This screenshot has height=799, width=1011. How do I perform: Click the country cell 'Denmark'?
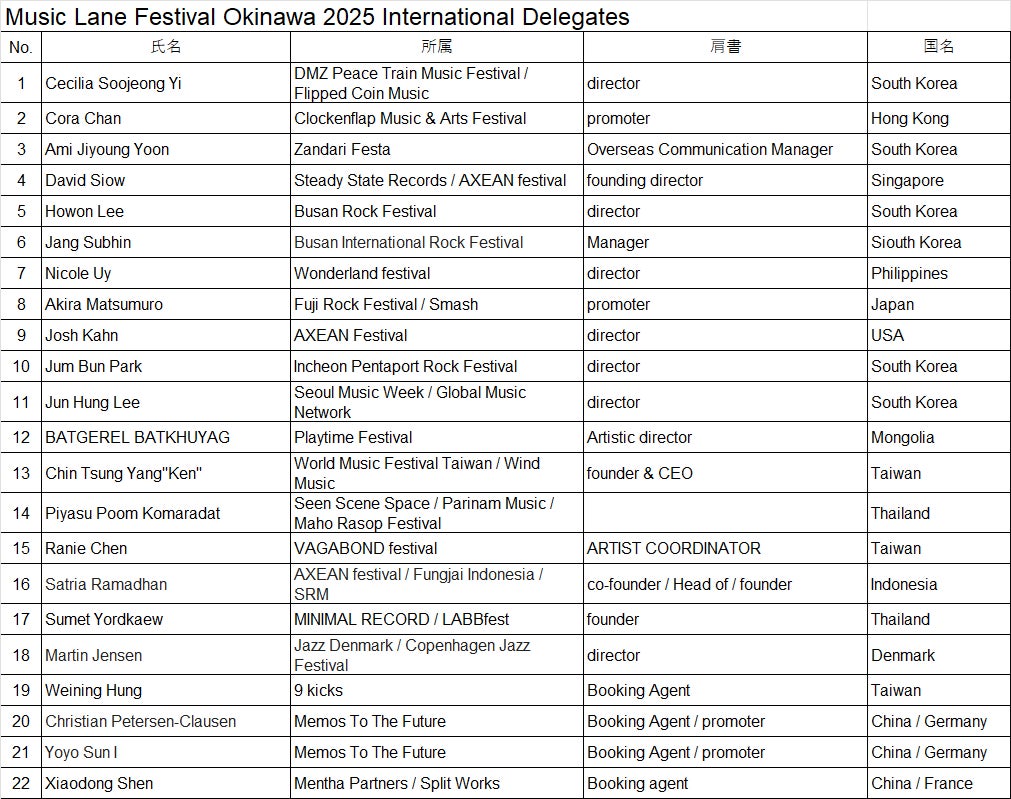tap(939, 655)
